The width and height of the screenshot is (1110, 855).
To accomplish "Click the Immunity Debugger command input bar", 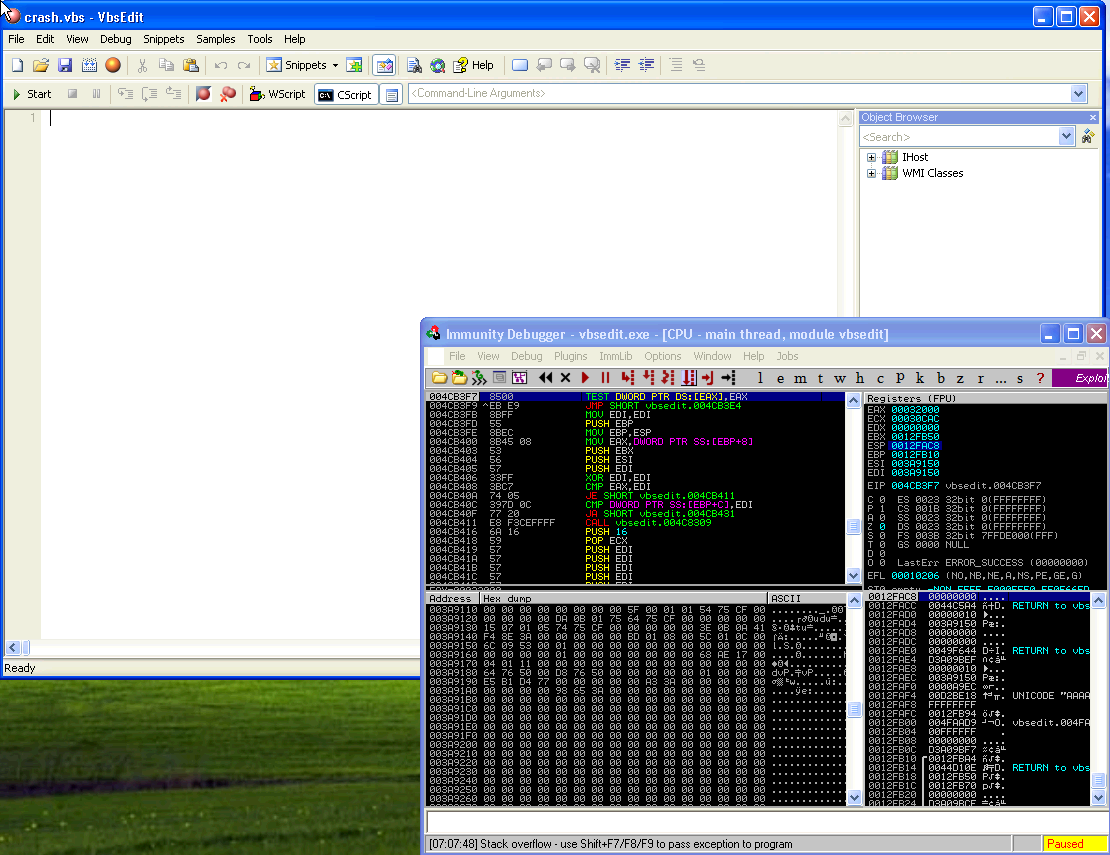I will (x=765, y=822).
